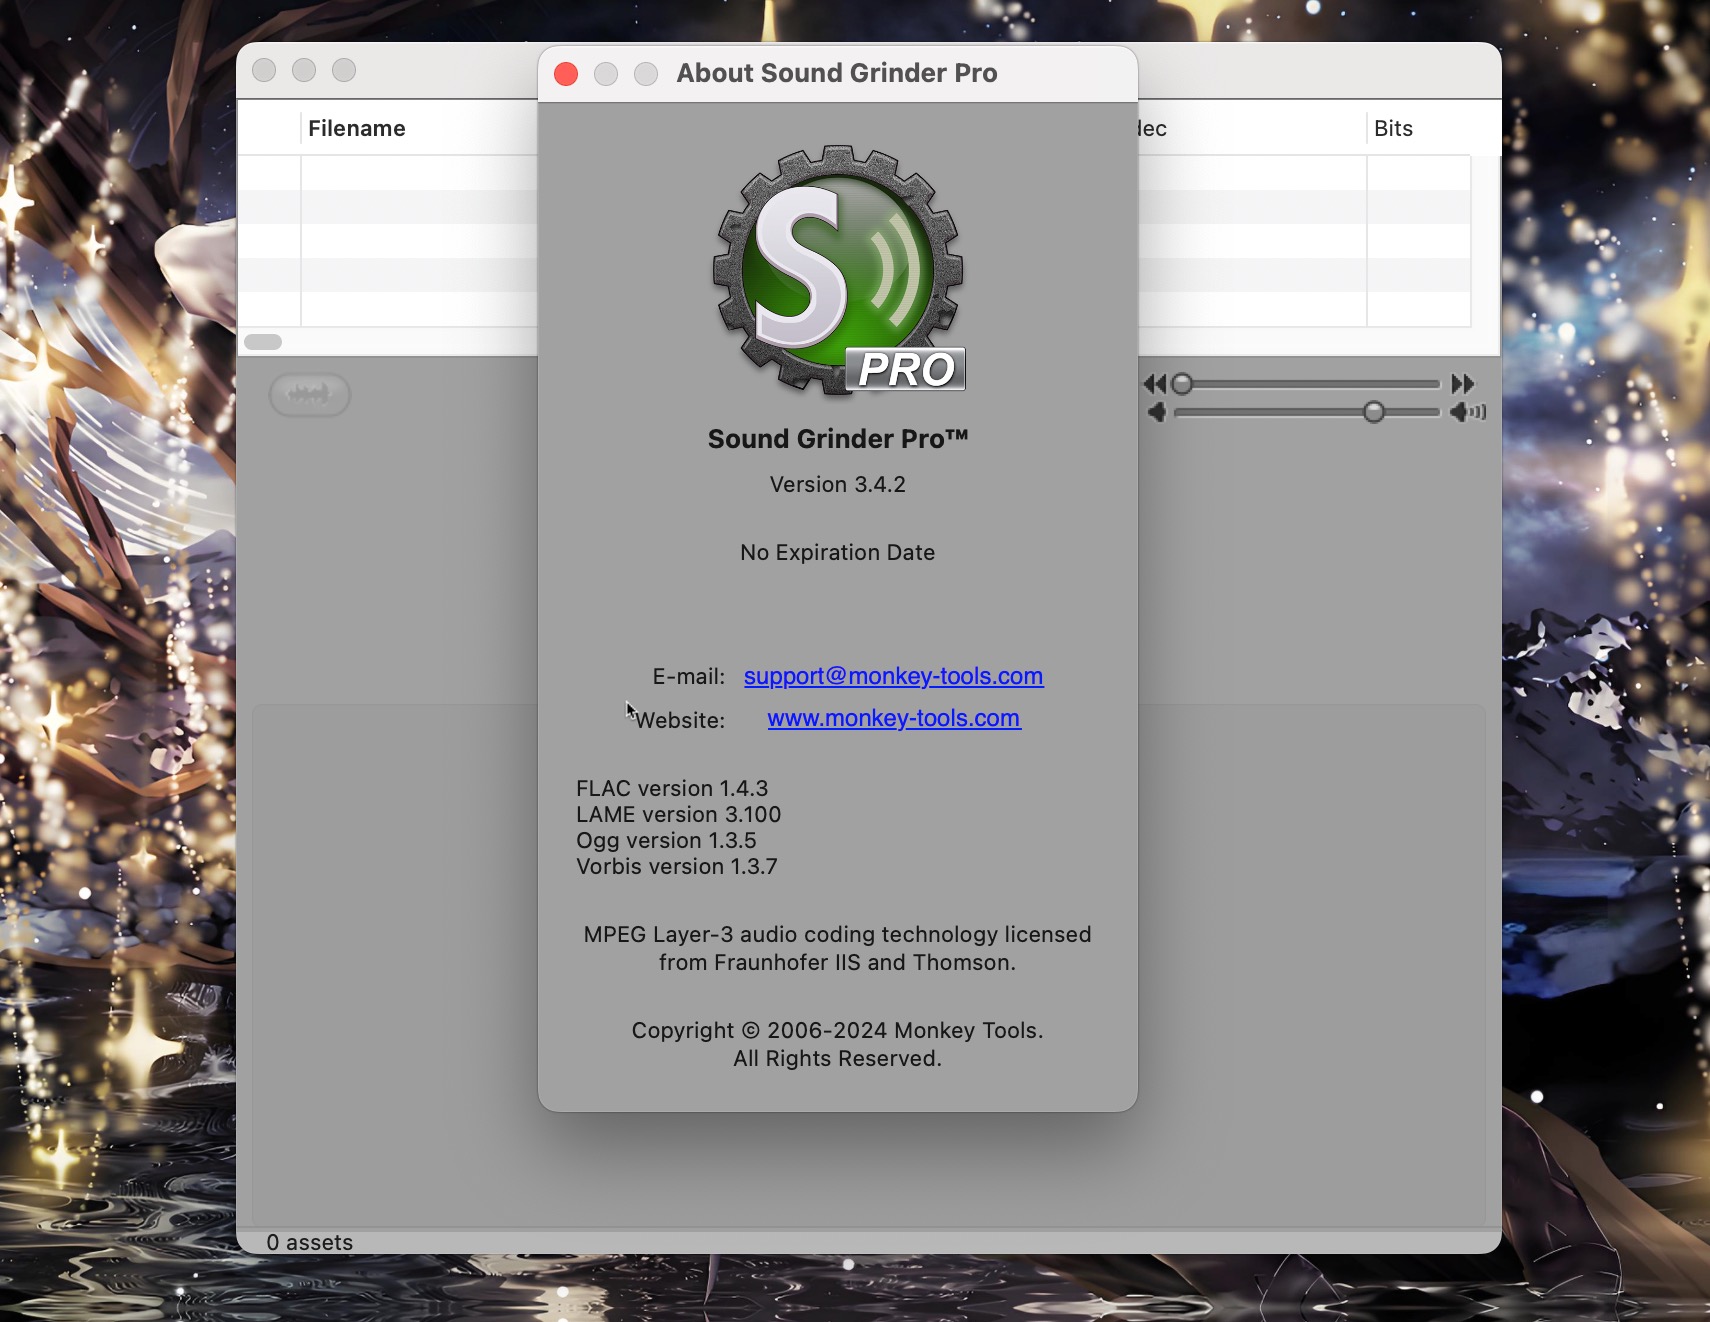Click the 'Version 3.4.2' text
1710x1322 pixels.
pyautogui.click(x=838, y=485)
